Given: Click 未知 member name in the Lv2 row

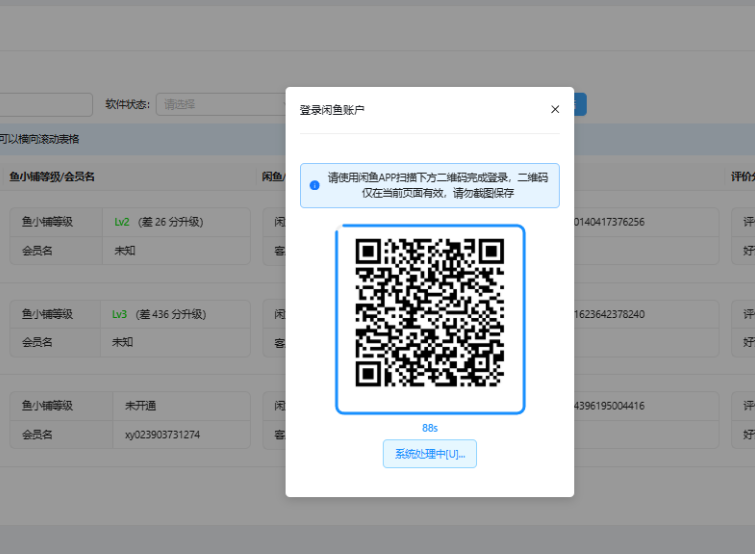Looking at the screenshot, I should point(125,251).
